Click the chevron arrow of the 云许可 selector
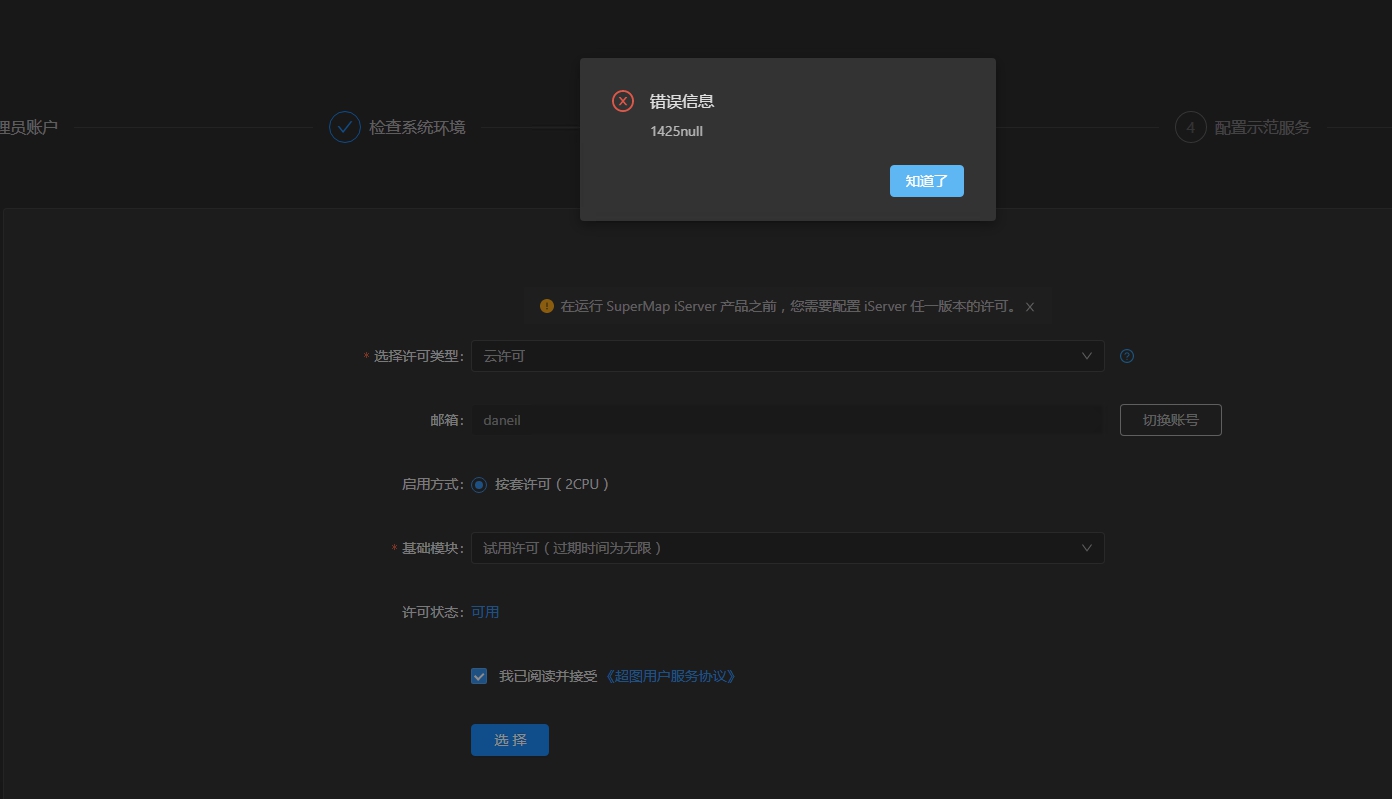Viewport: 1392px width, 799px height. click(x=1087, y=356)
